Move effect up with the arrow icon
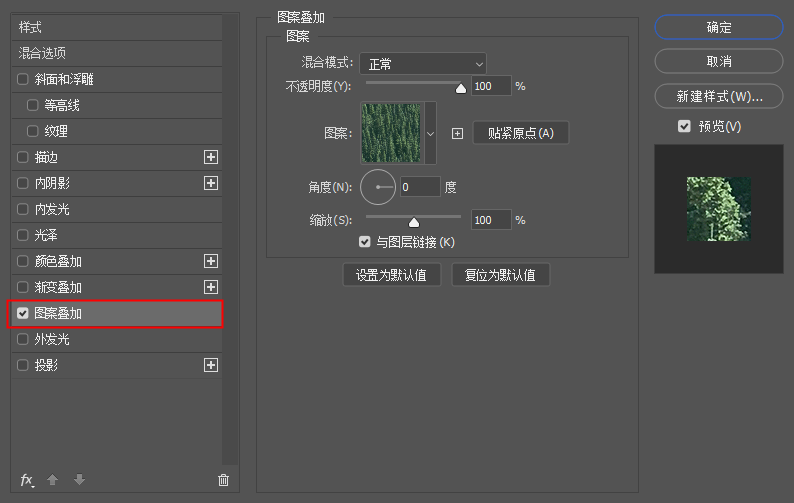 point(53,479)
